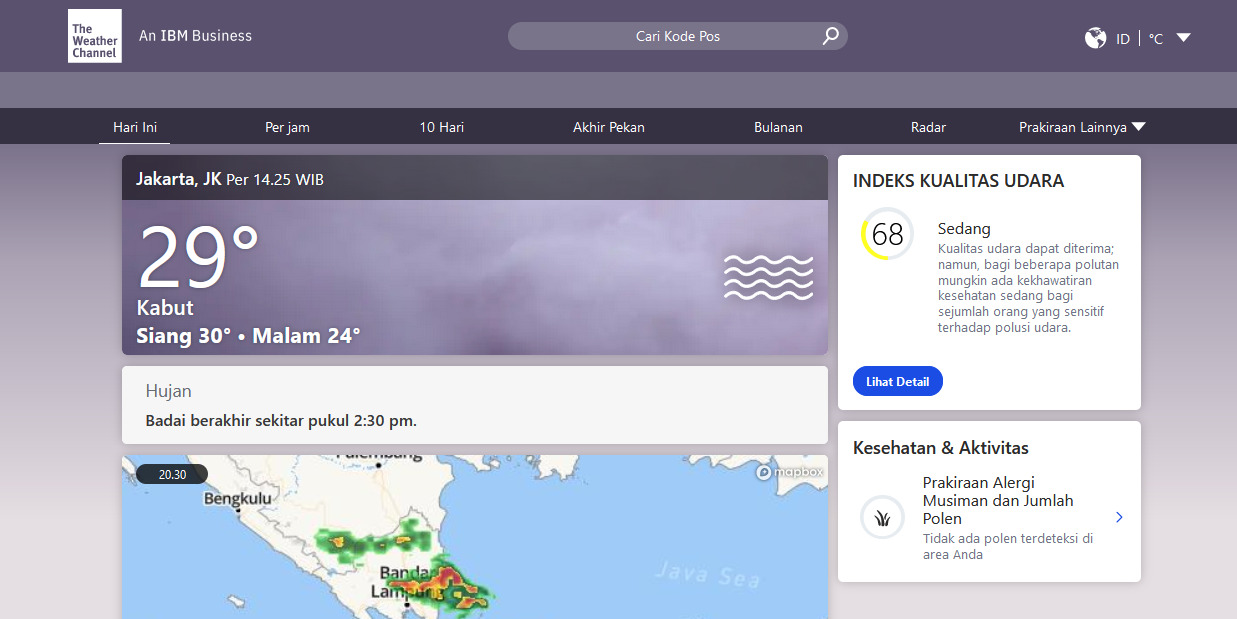
Task: Switch to the Per jam tab
Action: point(287,127)
